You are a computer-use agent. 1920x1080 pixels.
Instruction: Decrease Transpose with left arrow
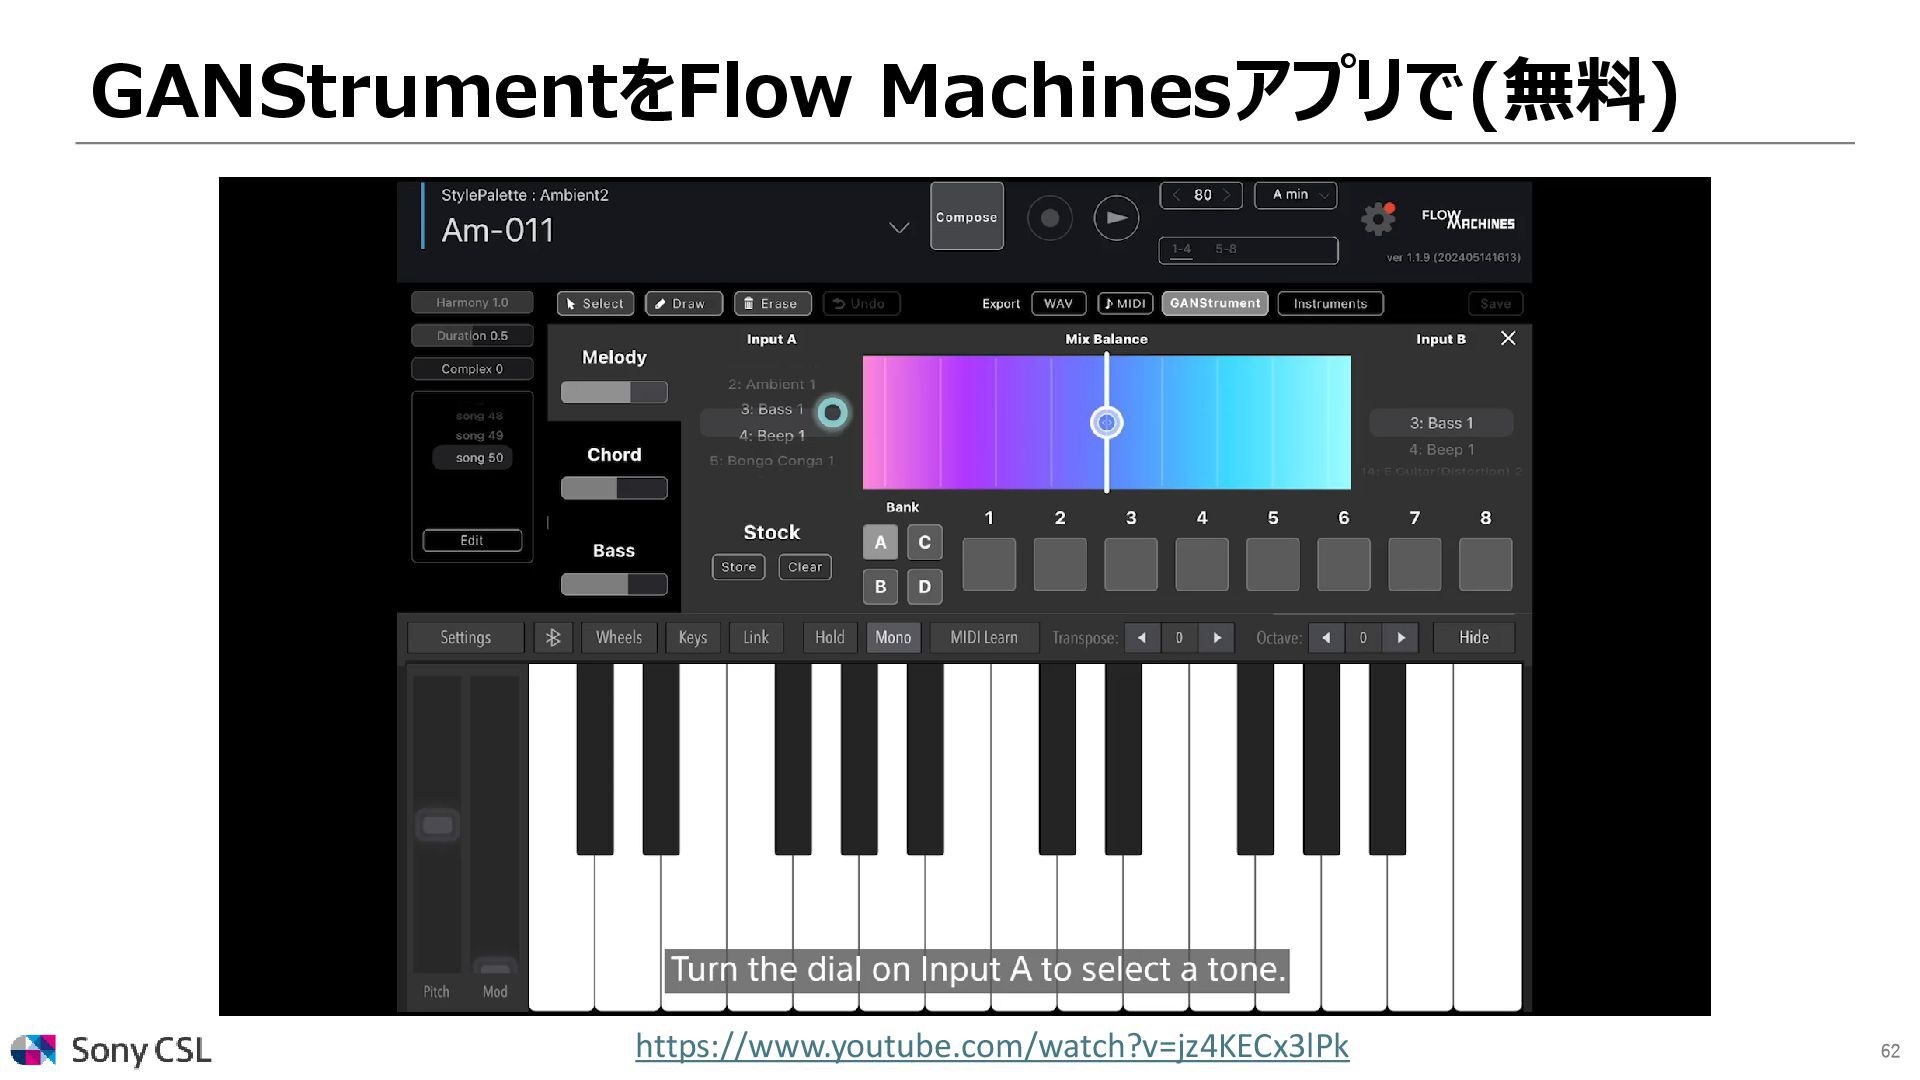click(x=1142, y=637)
